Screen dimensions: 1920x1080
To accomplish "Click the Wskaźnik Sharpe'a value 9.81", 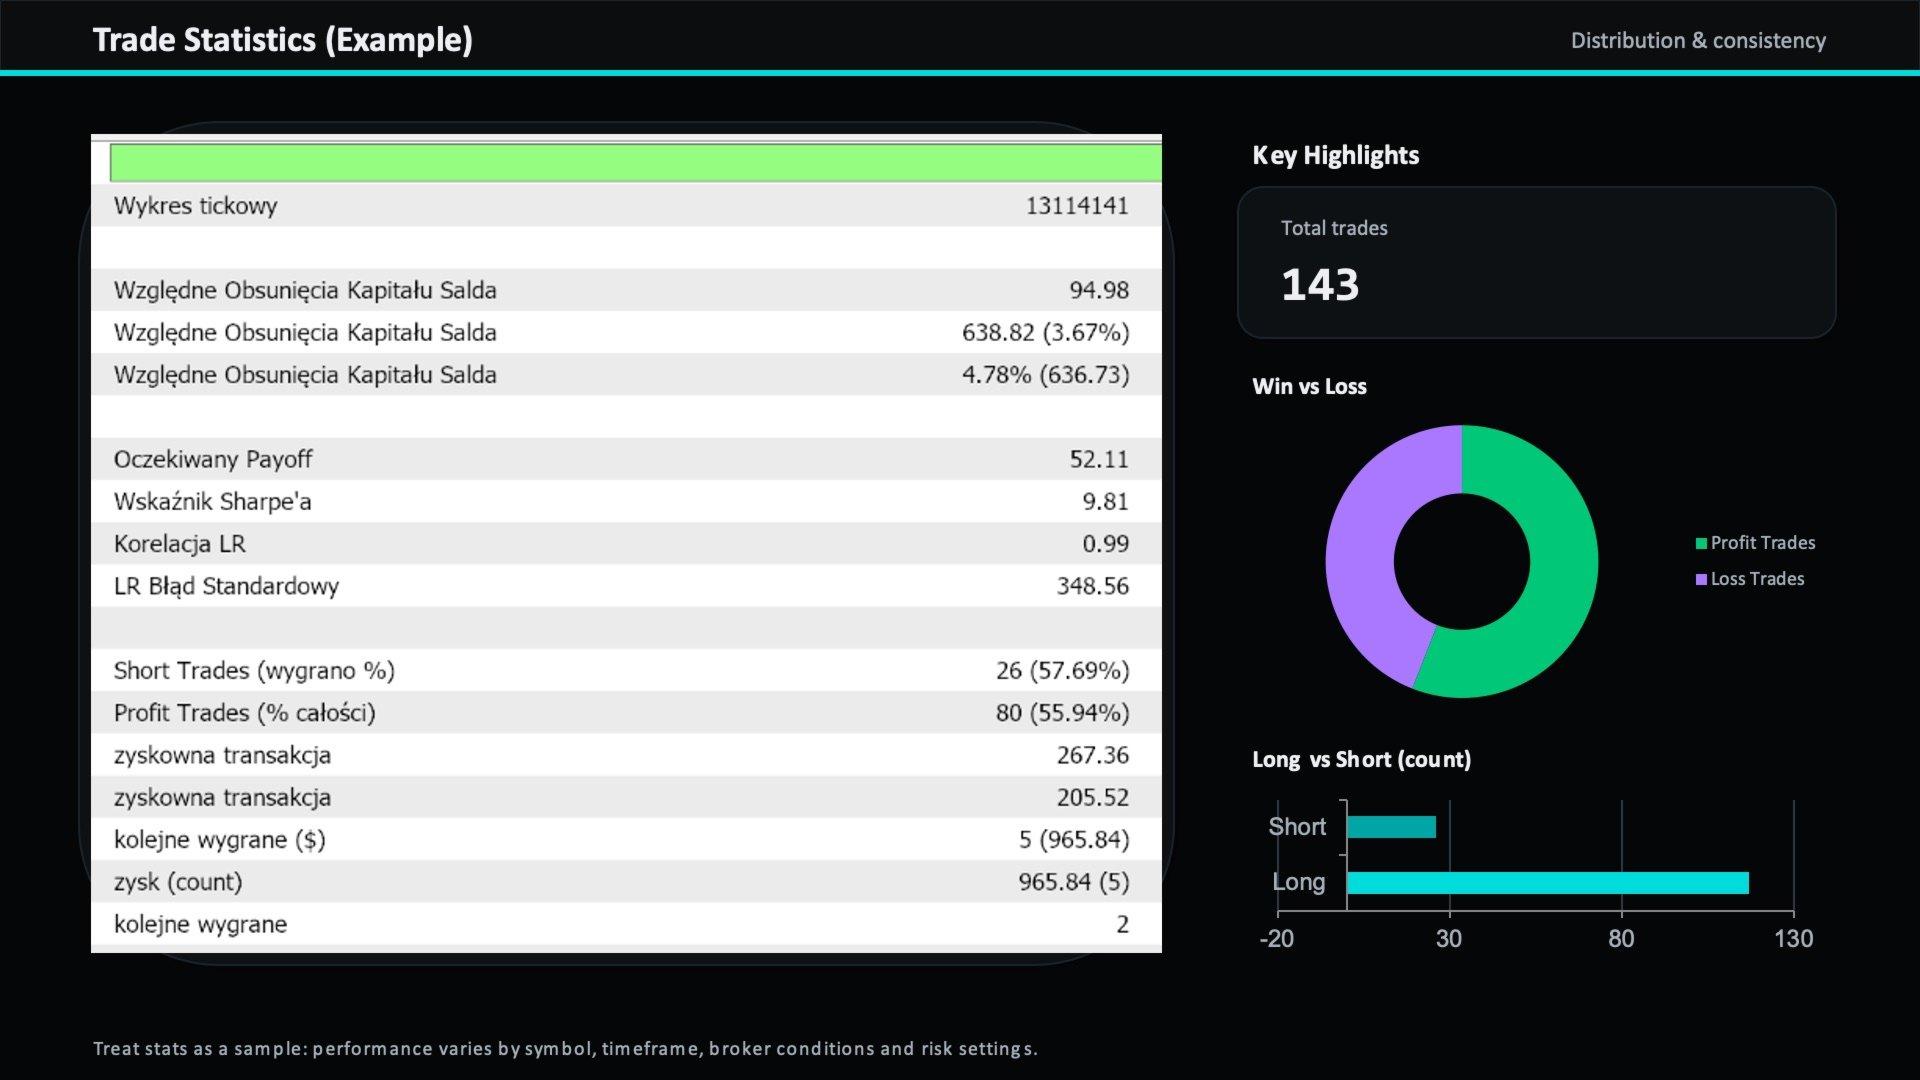I will pos(1105,502).
